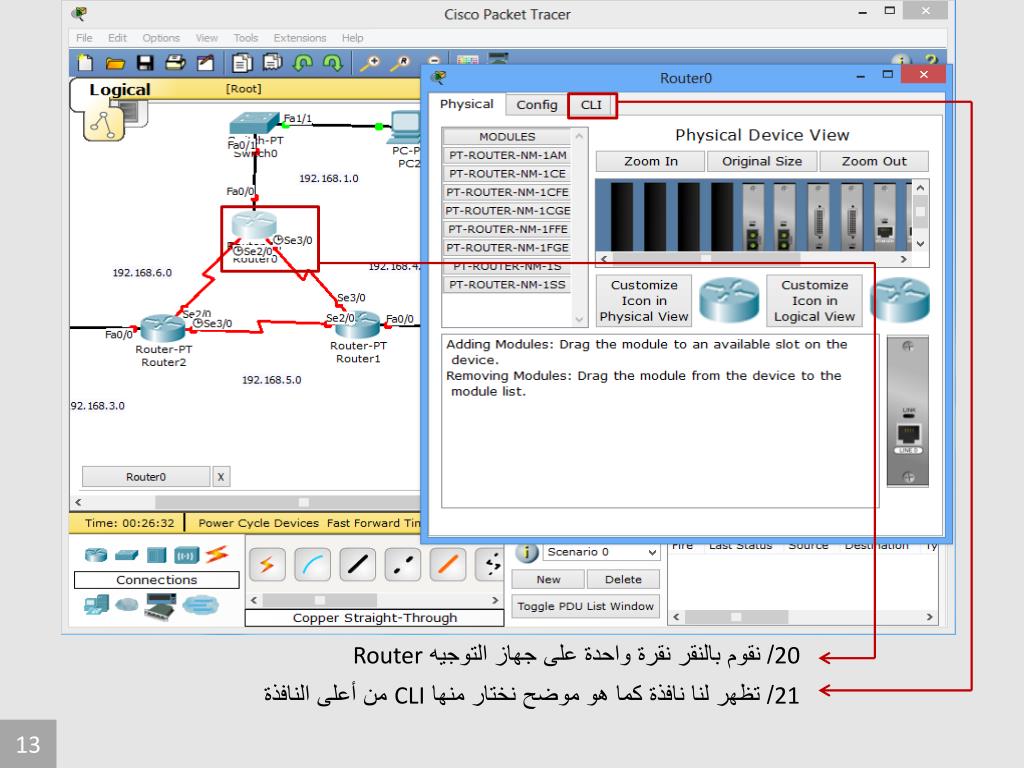Click the Delete scenario button
The width and height of the screenshot is (1024, 768).
623,579
